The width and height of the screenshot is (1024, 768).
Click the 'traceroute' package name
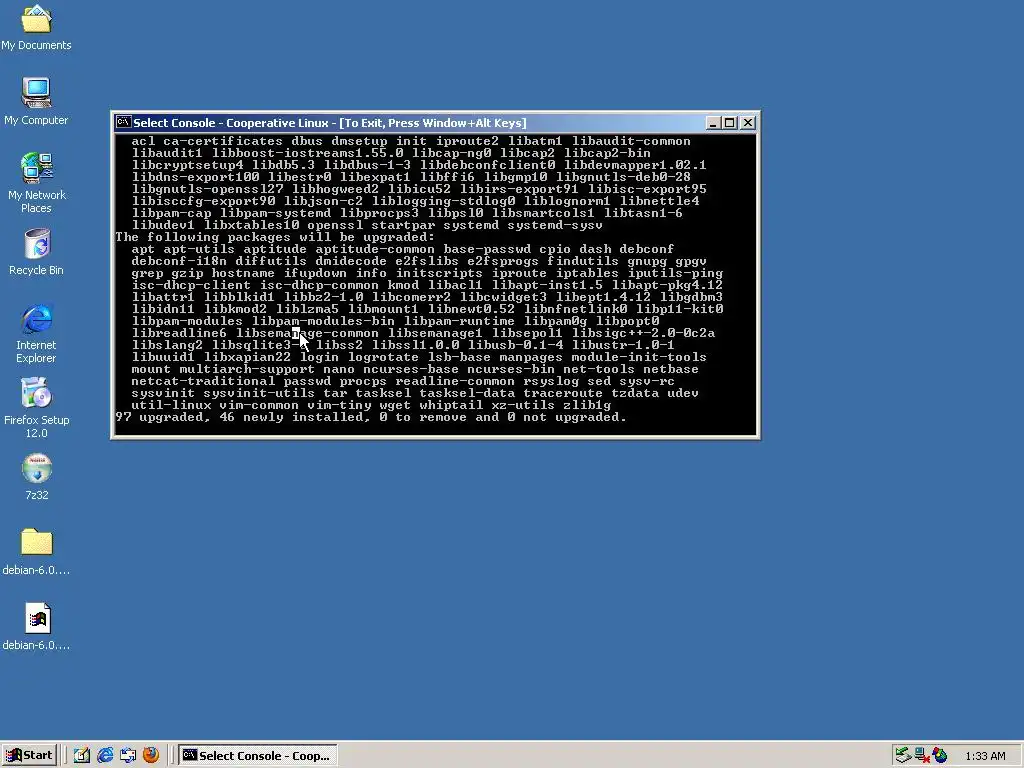[563, 393]
